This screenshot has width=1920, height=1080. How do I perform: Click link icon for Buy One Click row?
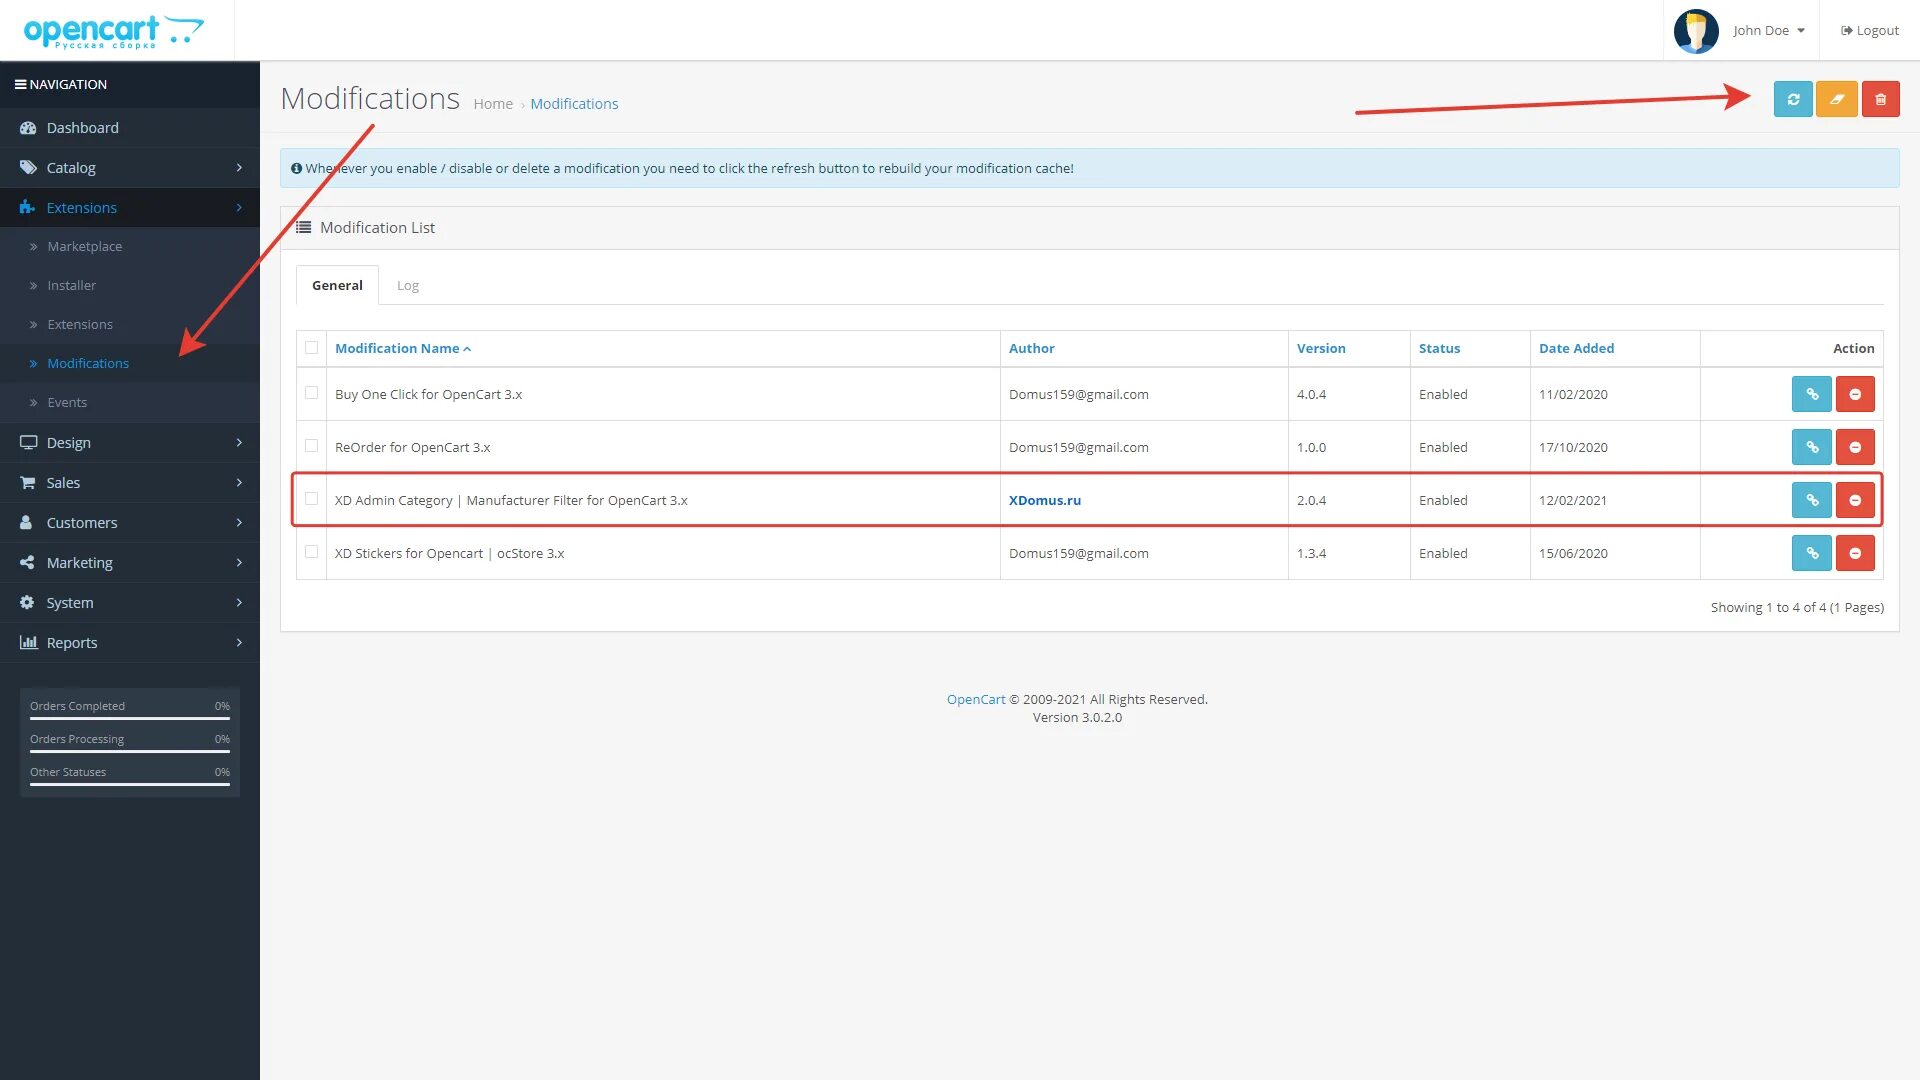tap(1811, 394)
